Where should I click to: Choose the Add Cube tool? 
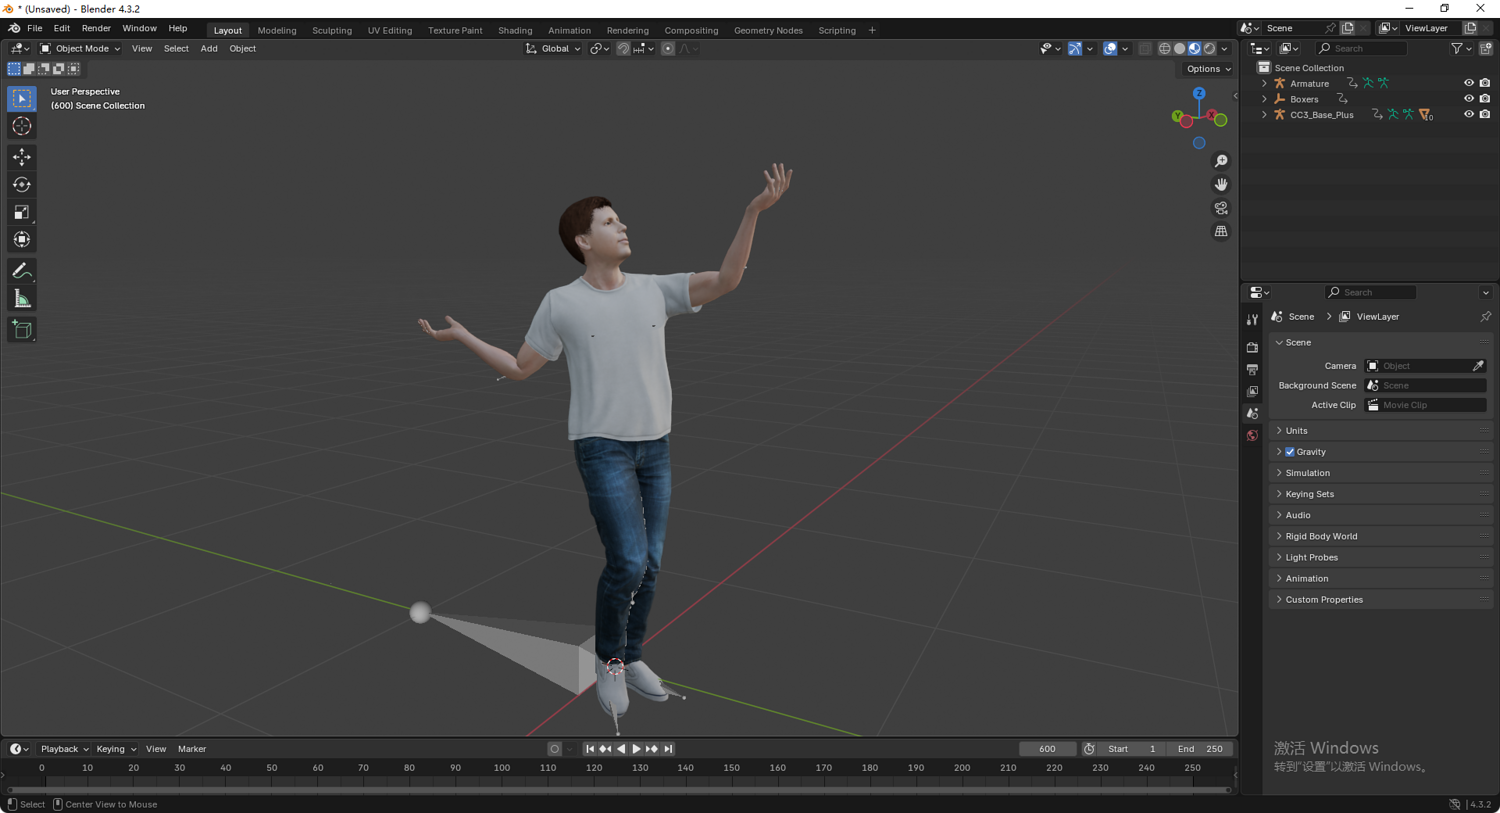(22, 330)
